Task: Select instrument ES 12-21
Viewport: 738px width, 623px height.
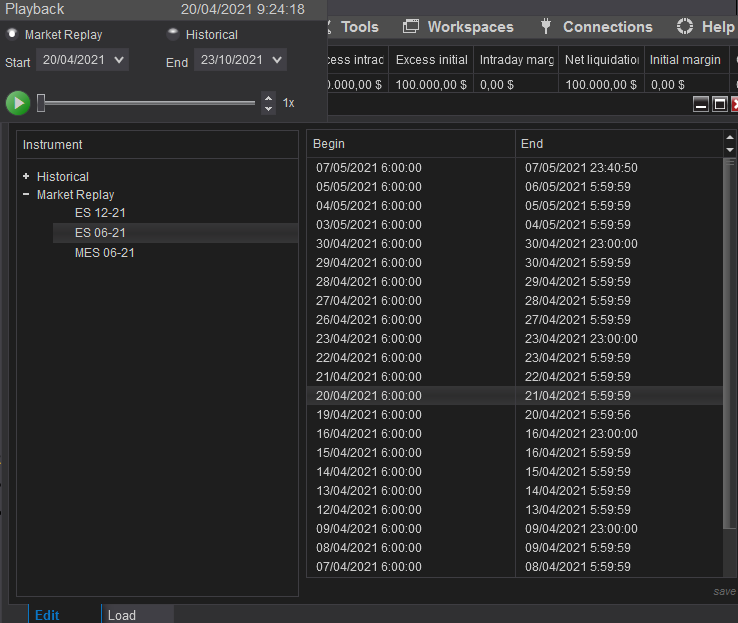Action: tap(100, 213)
